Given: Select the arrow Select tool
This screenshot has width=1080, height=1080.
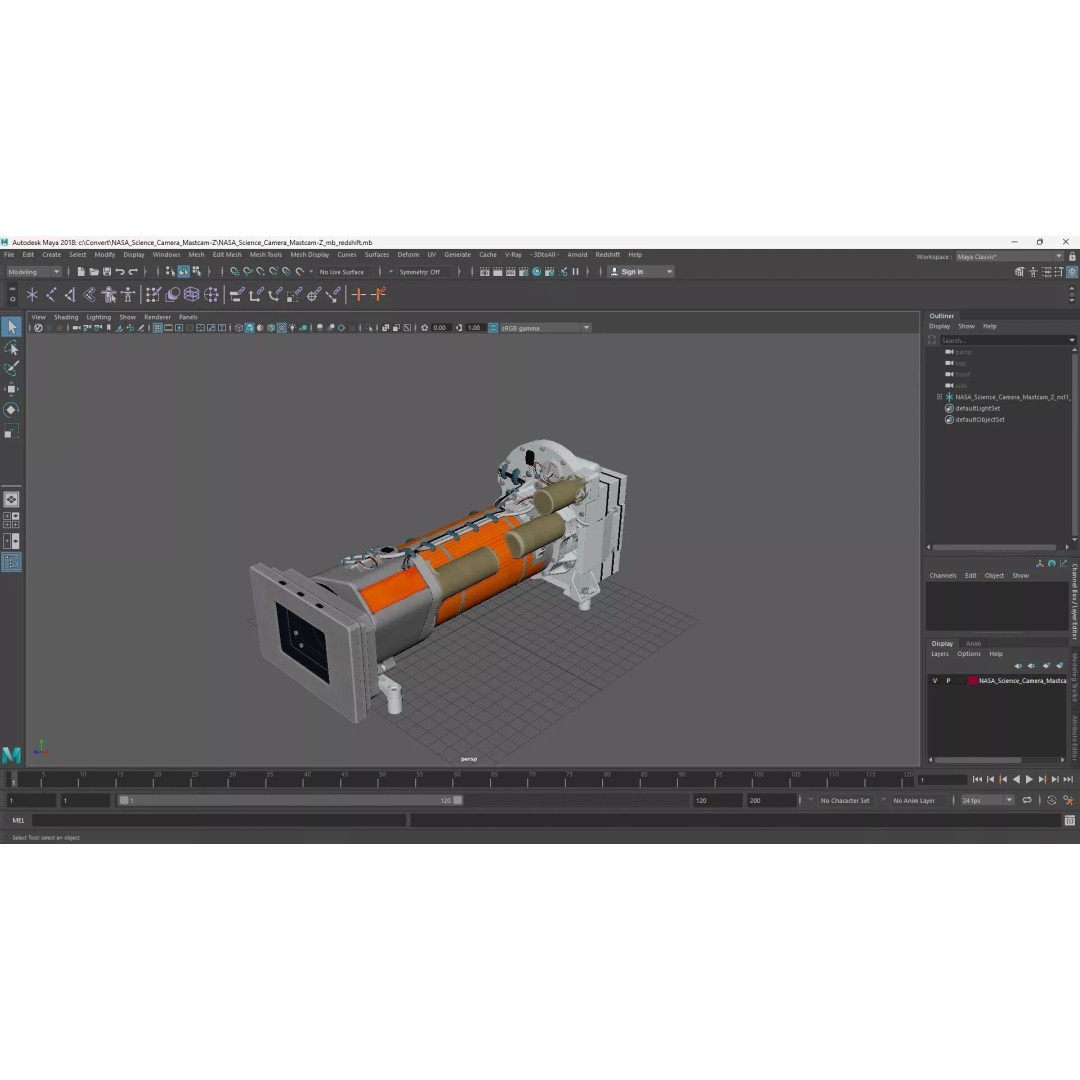Looking at the screenshot, I should pos(12,326).
